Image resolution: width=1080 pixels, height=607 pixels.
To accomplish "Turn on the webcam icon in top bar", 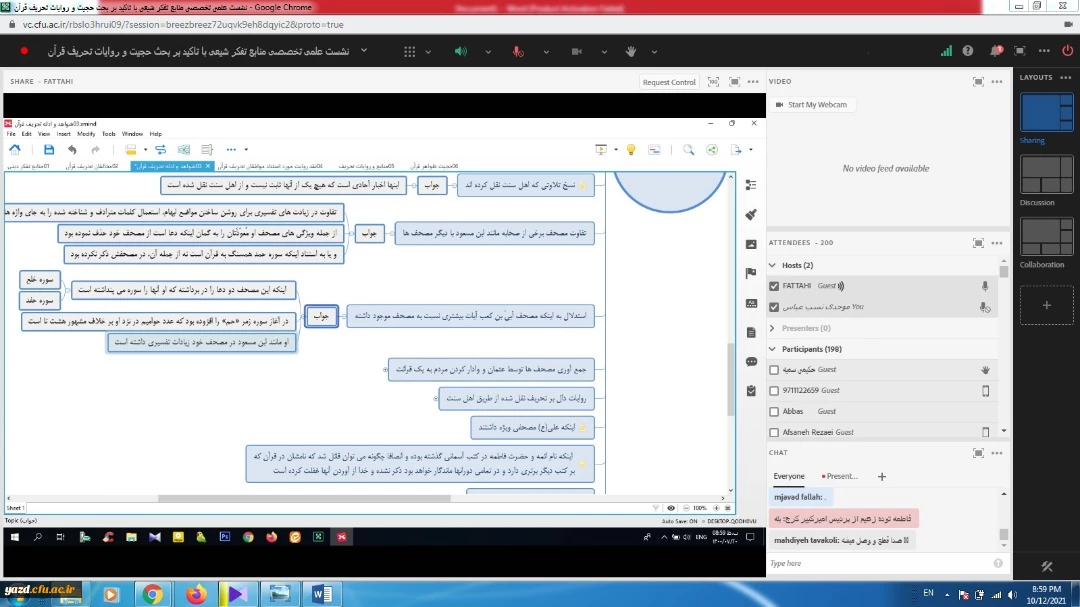I will point(574,51).
